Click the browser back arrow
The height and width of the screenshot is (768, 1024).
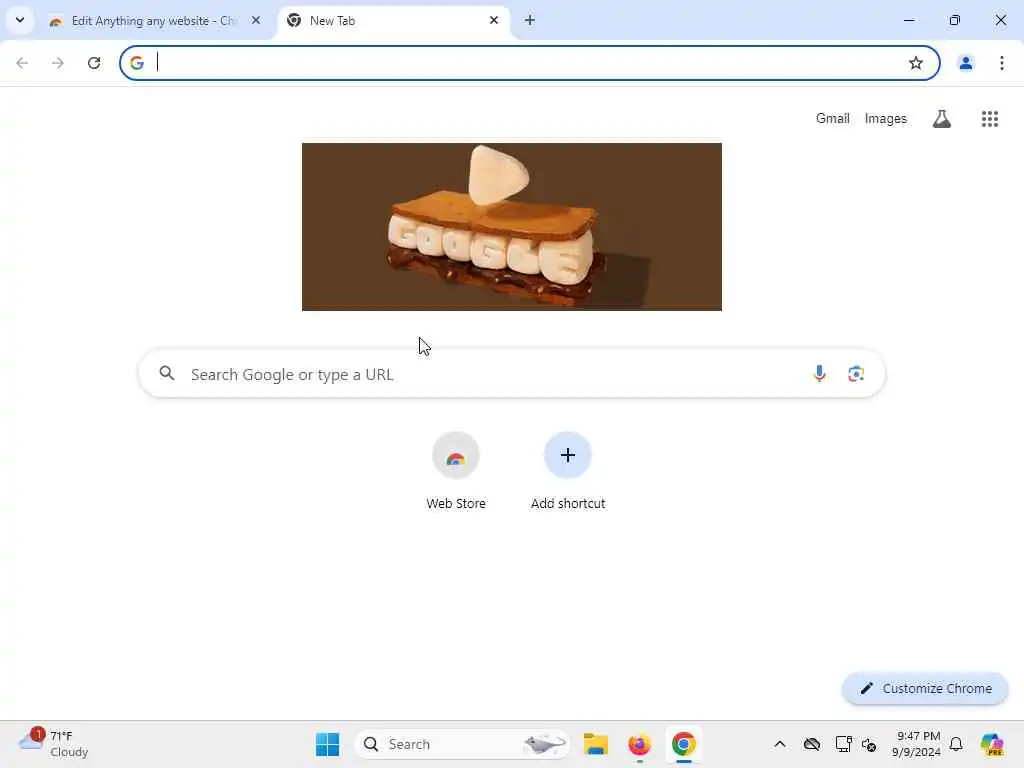(22, 63)
